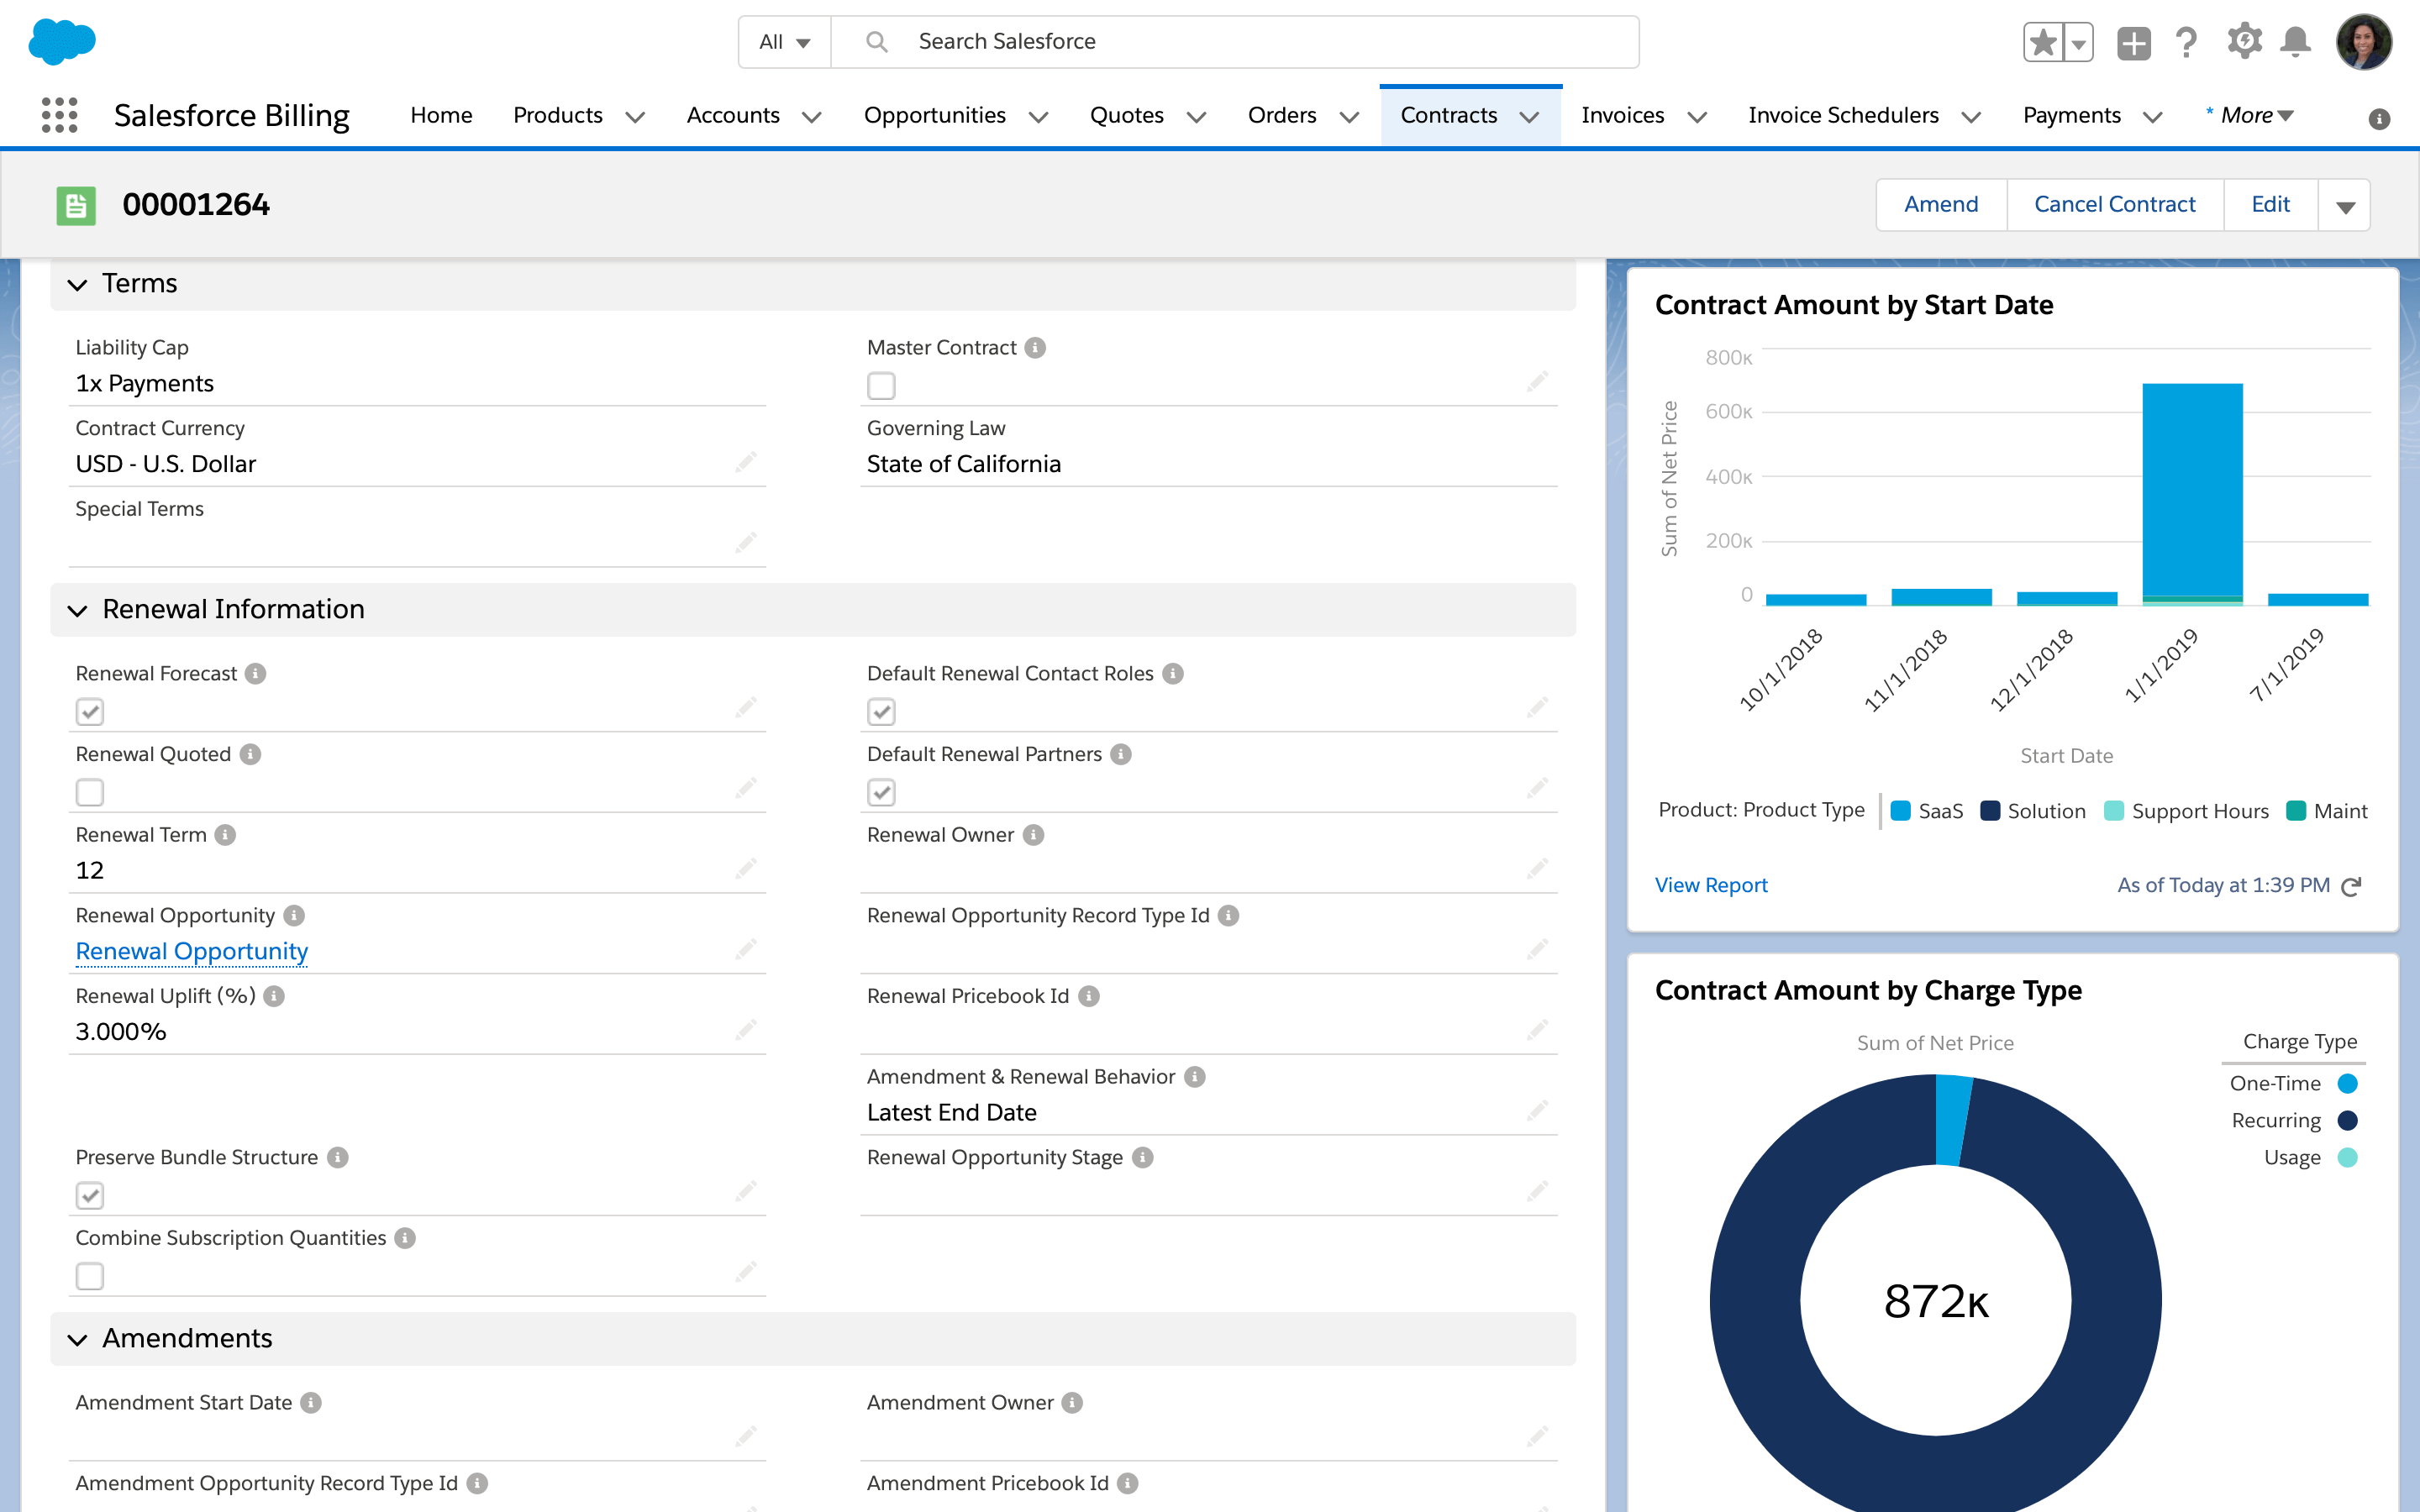This screenshot has width=2420, height=1512.
Task: Toggle the Renewal Forecast checkbox
Action: click(x=90, y=712)
